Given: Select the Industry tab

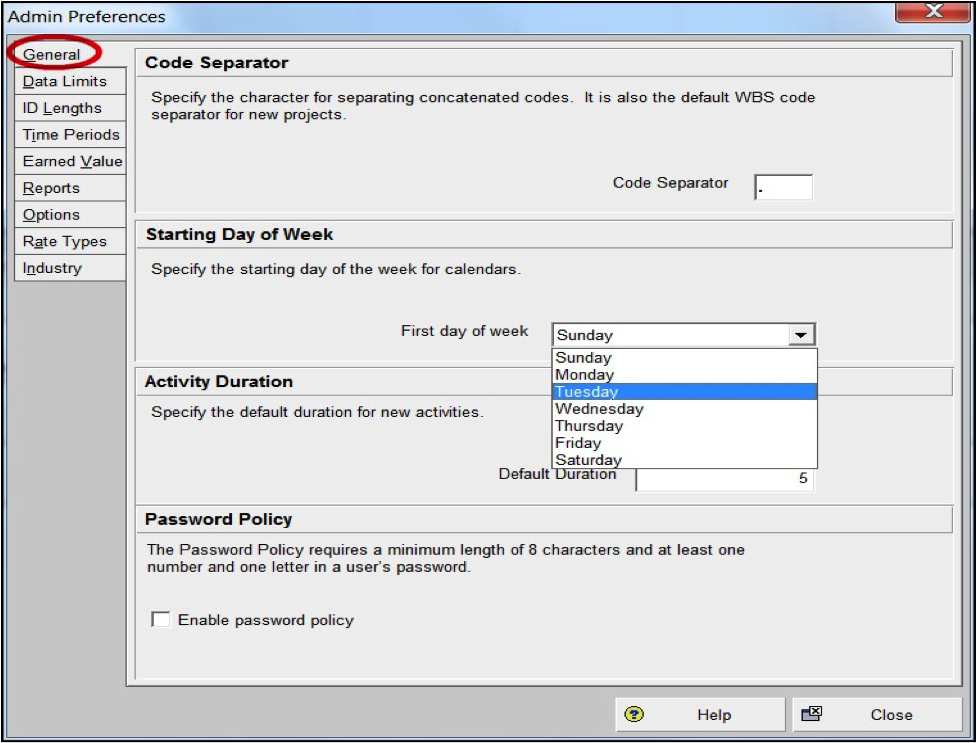Looking at the screenshot, I should tap(70, 268).
